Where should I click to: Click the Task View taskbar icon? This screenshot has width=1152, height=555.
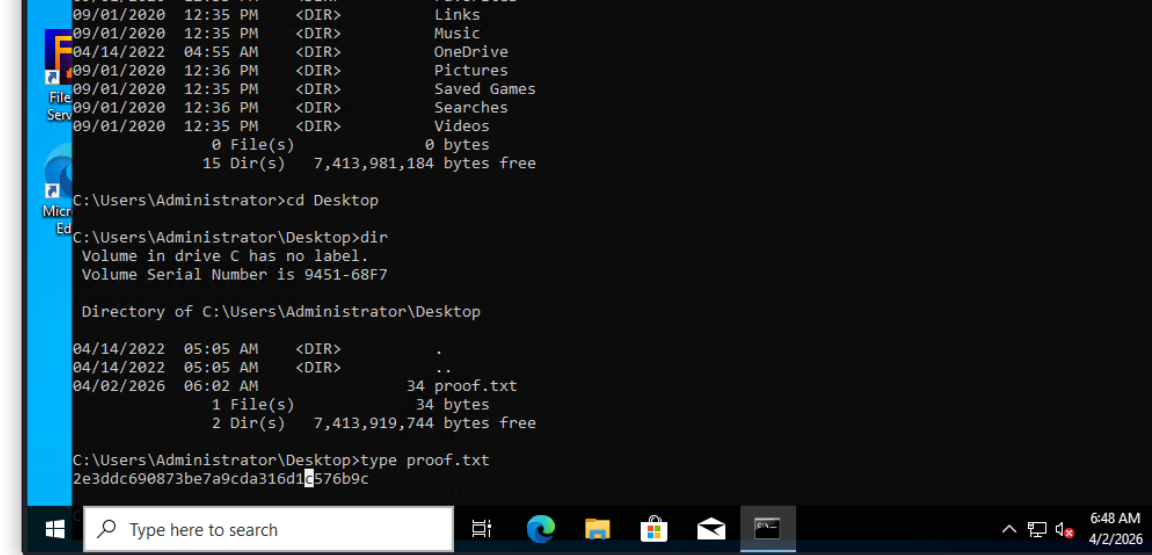482,529
